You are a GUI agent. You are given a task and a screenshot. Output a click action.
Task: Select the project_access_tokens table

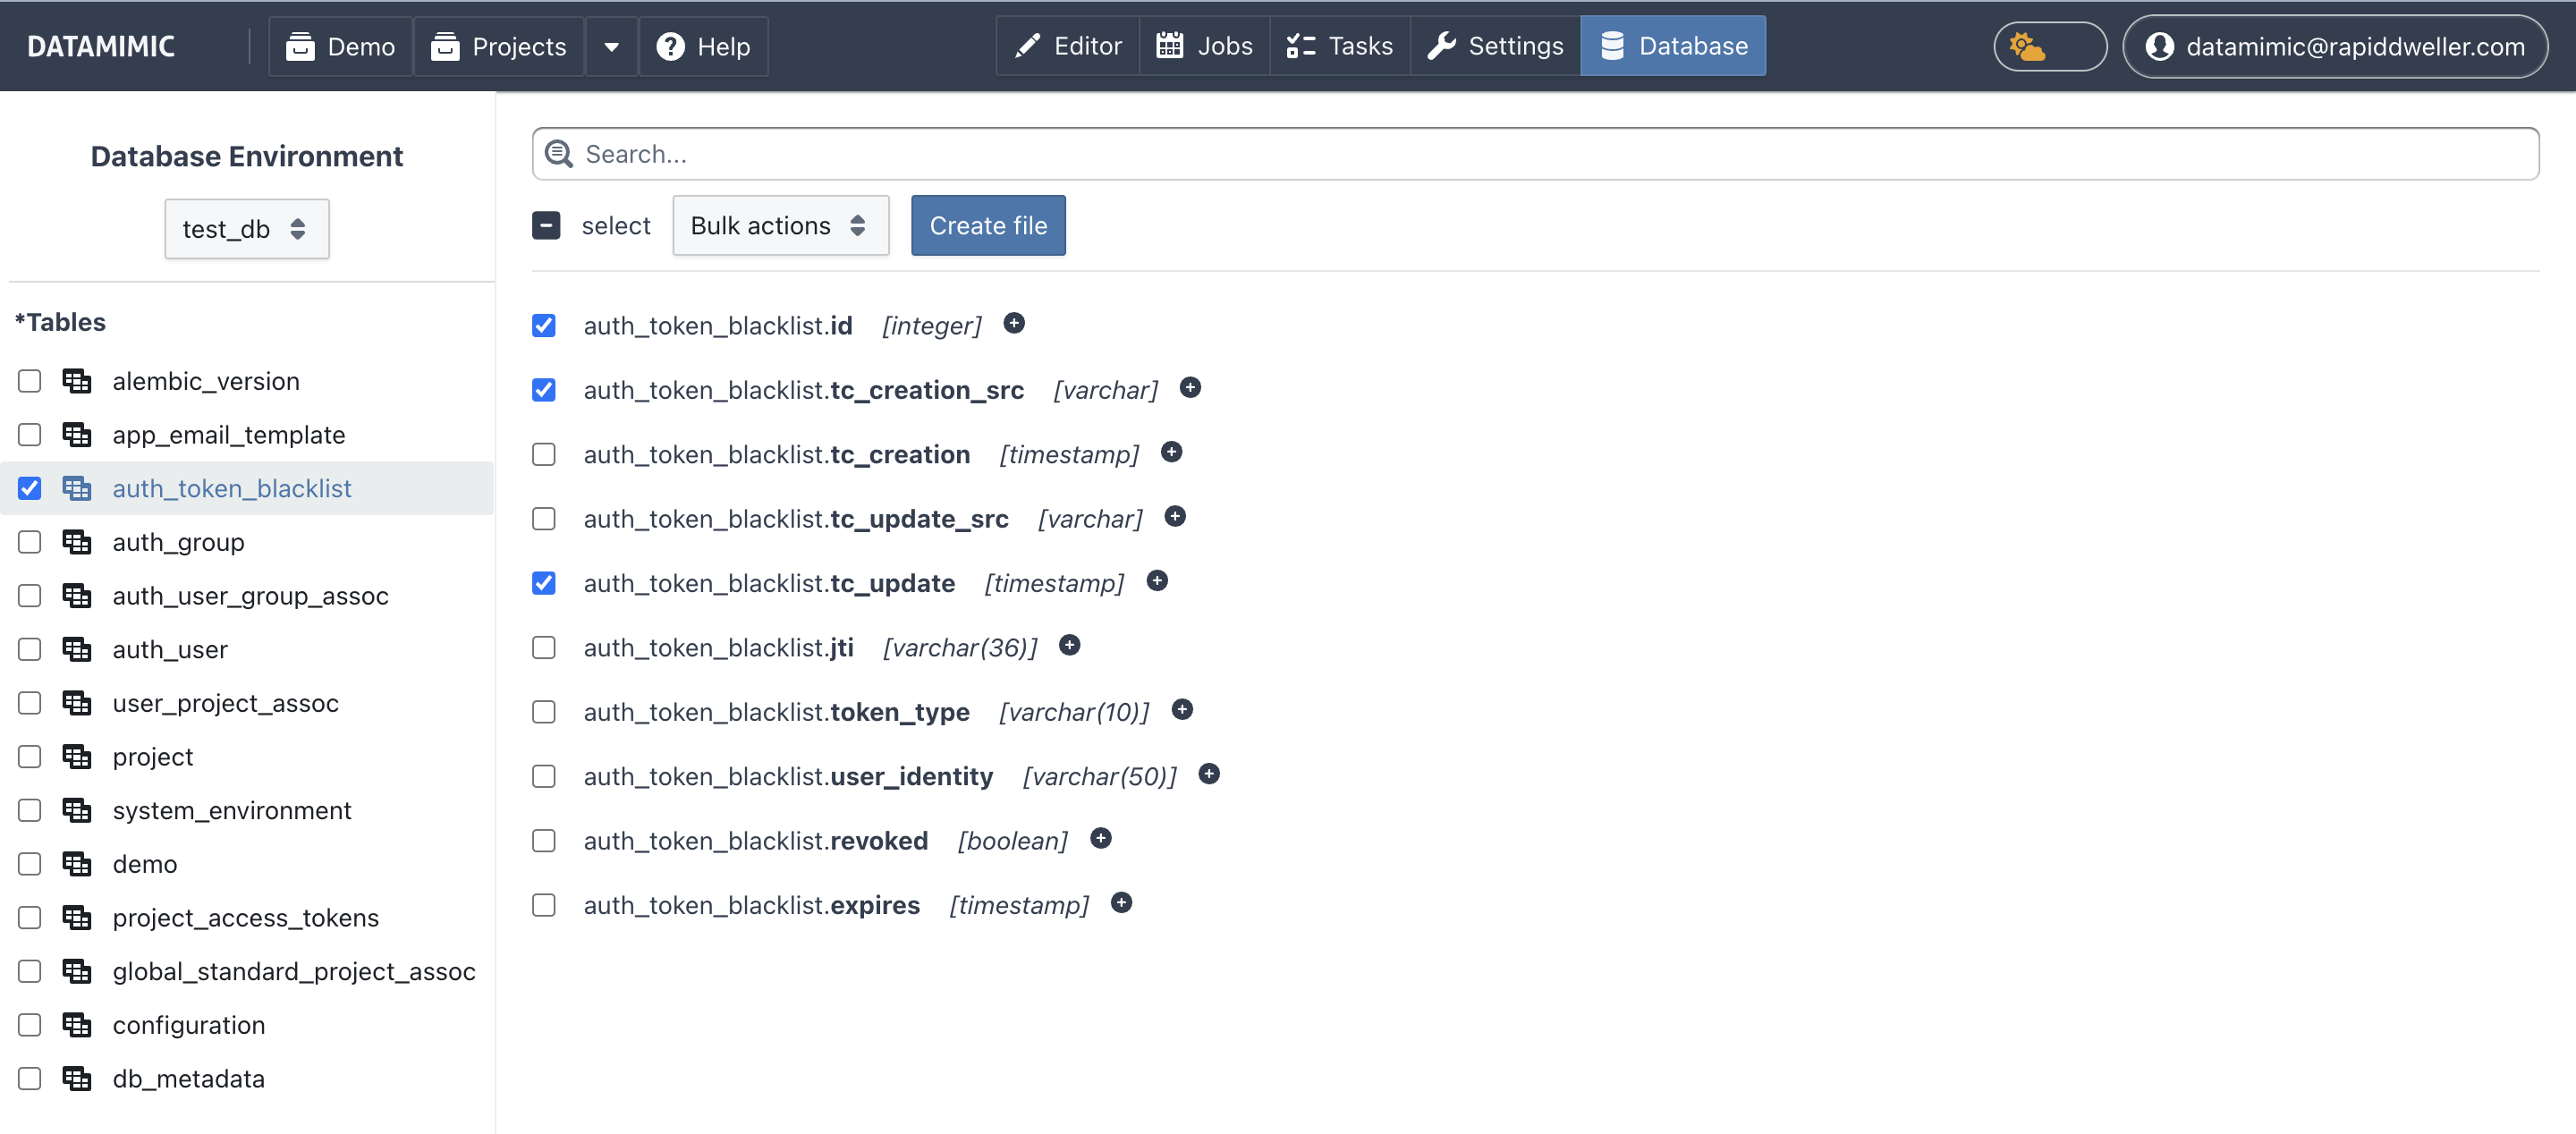click(245, 918)
